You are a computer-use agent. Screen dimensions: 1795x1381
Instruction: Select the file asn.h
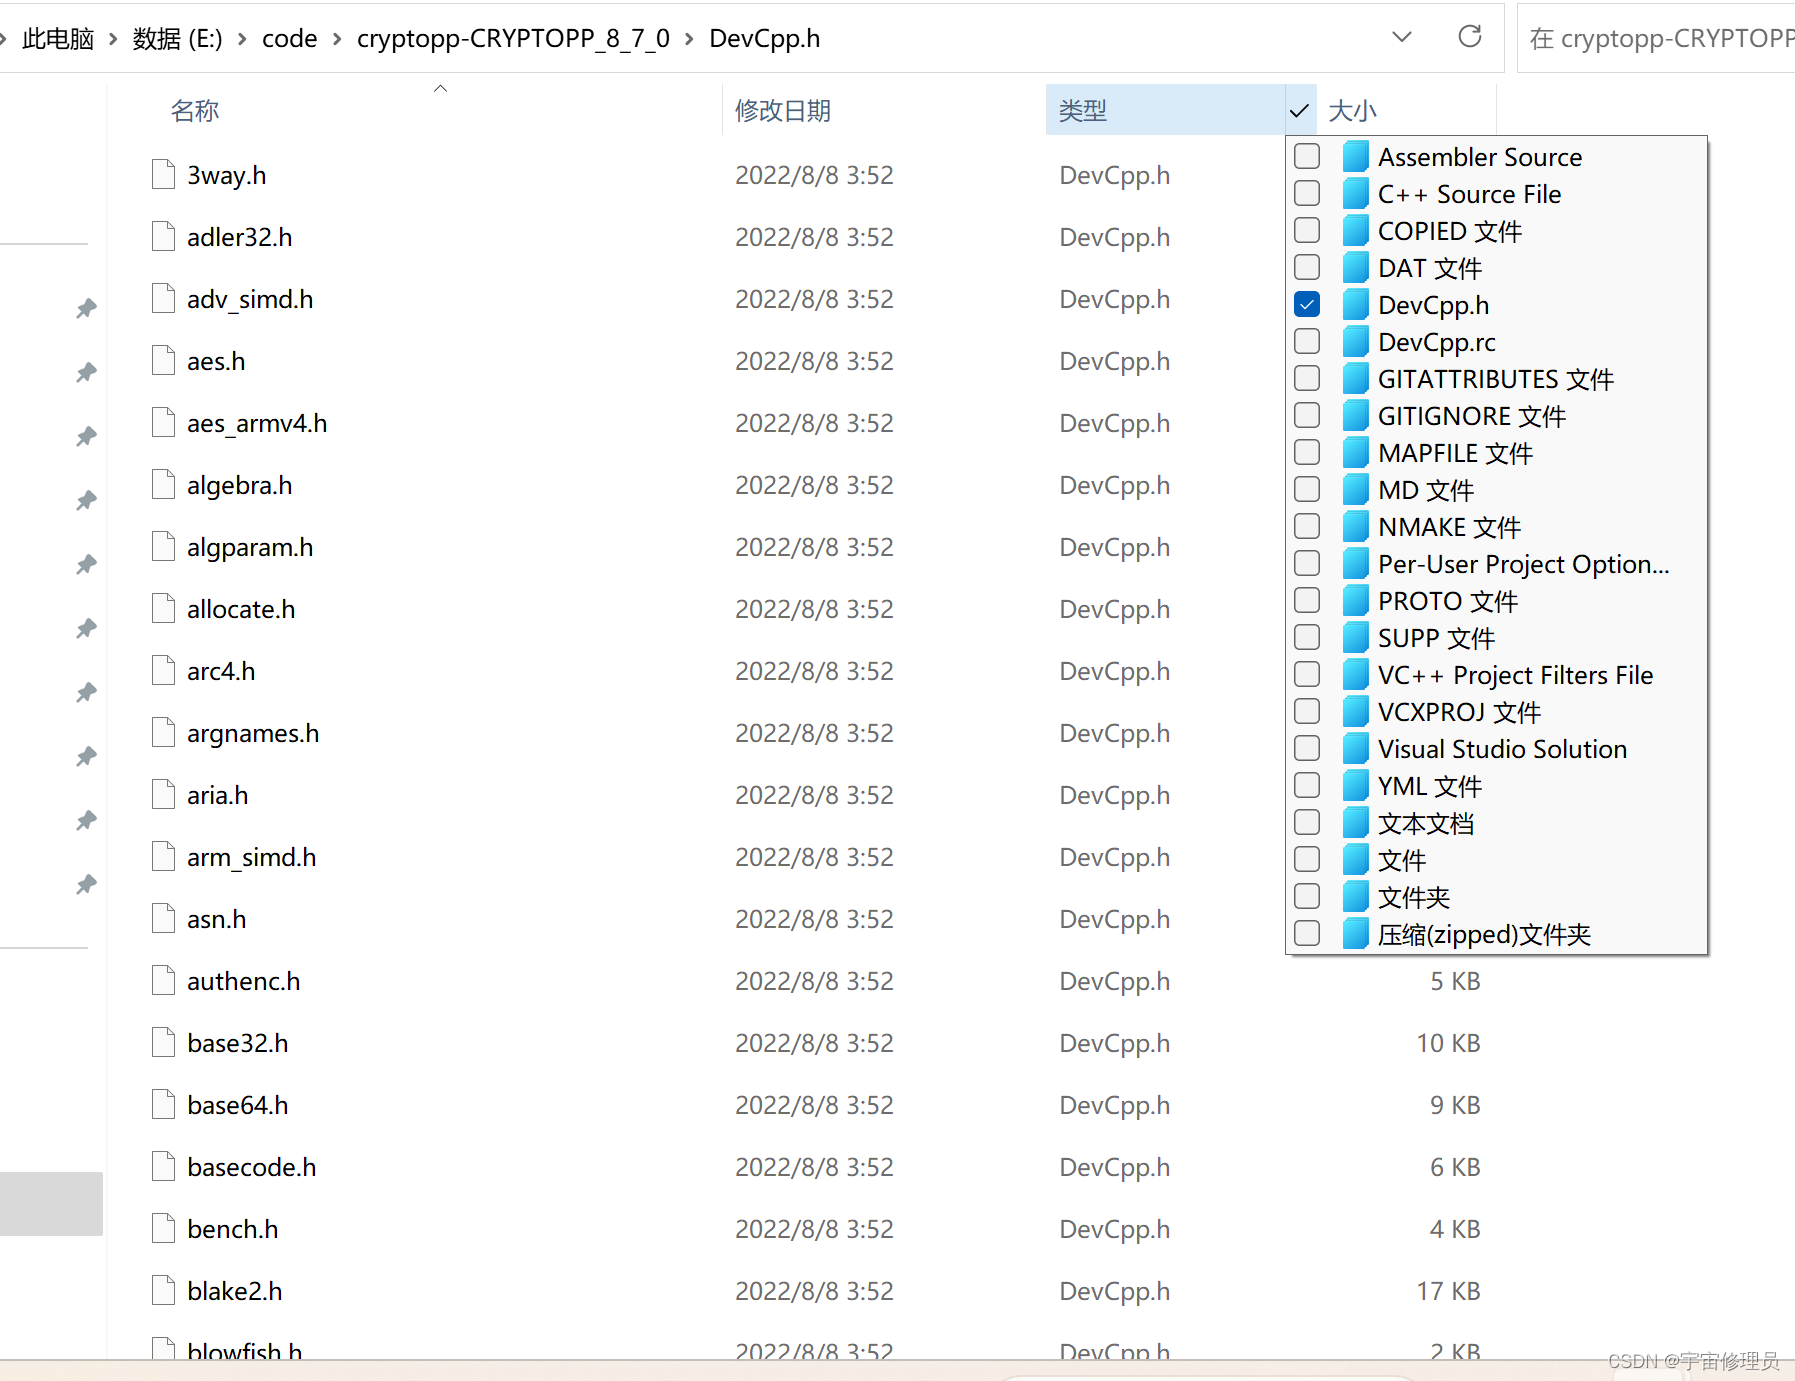tap(217, 919)
